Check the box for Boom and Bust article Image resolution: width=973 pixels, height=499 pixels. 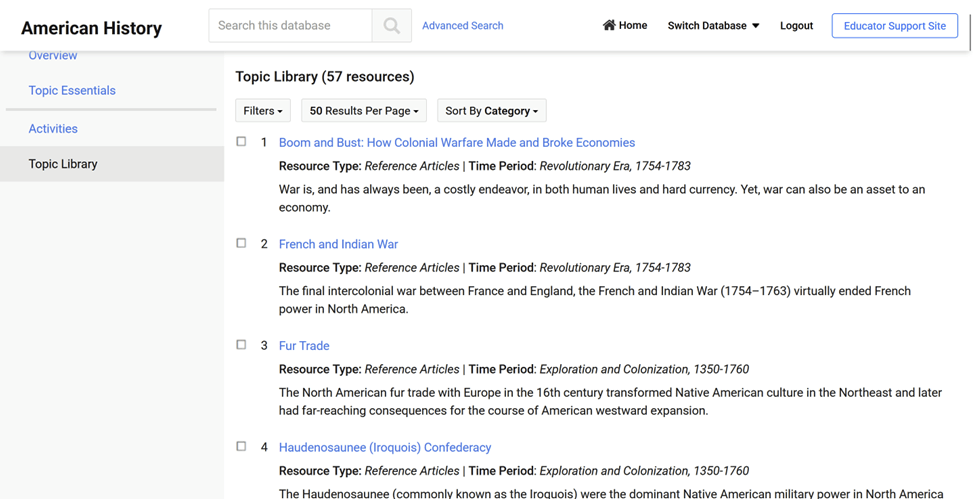click(x=241, y=142)
